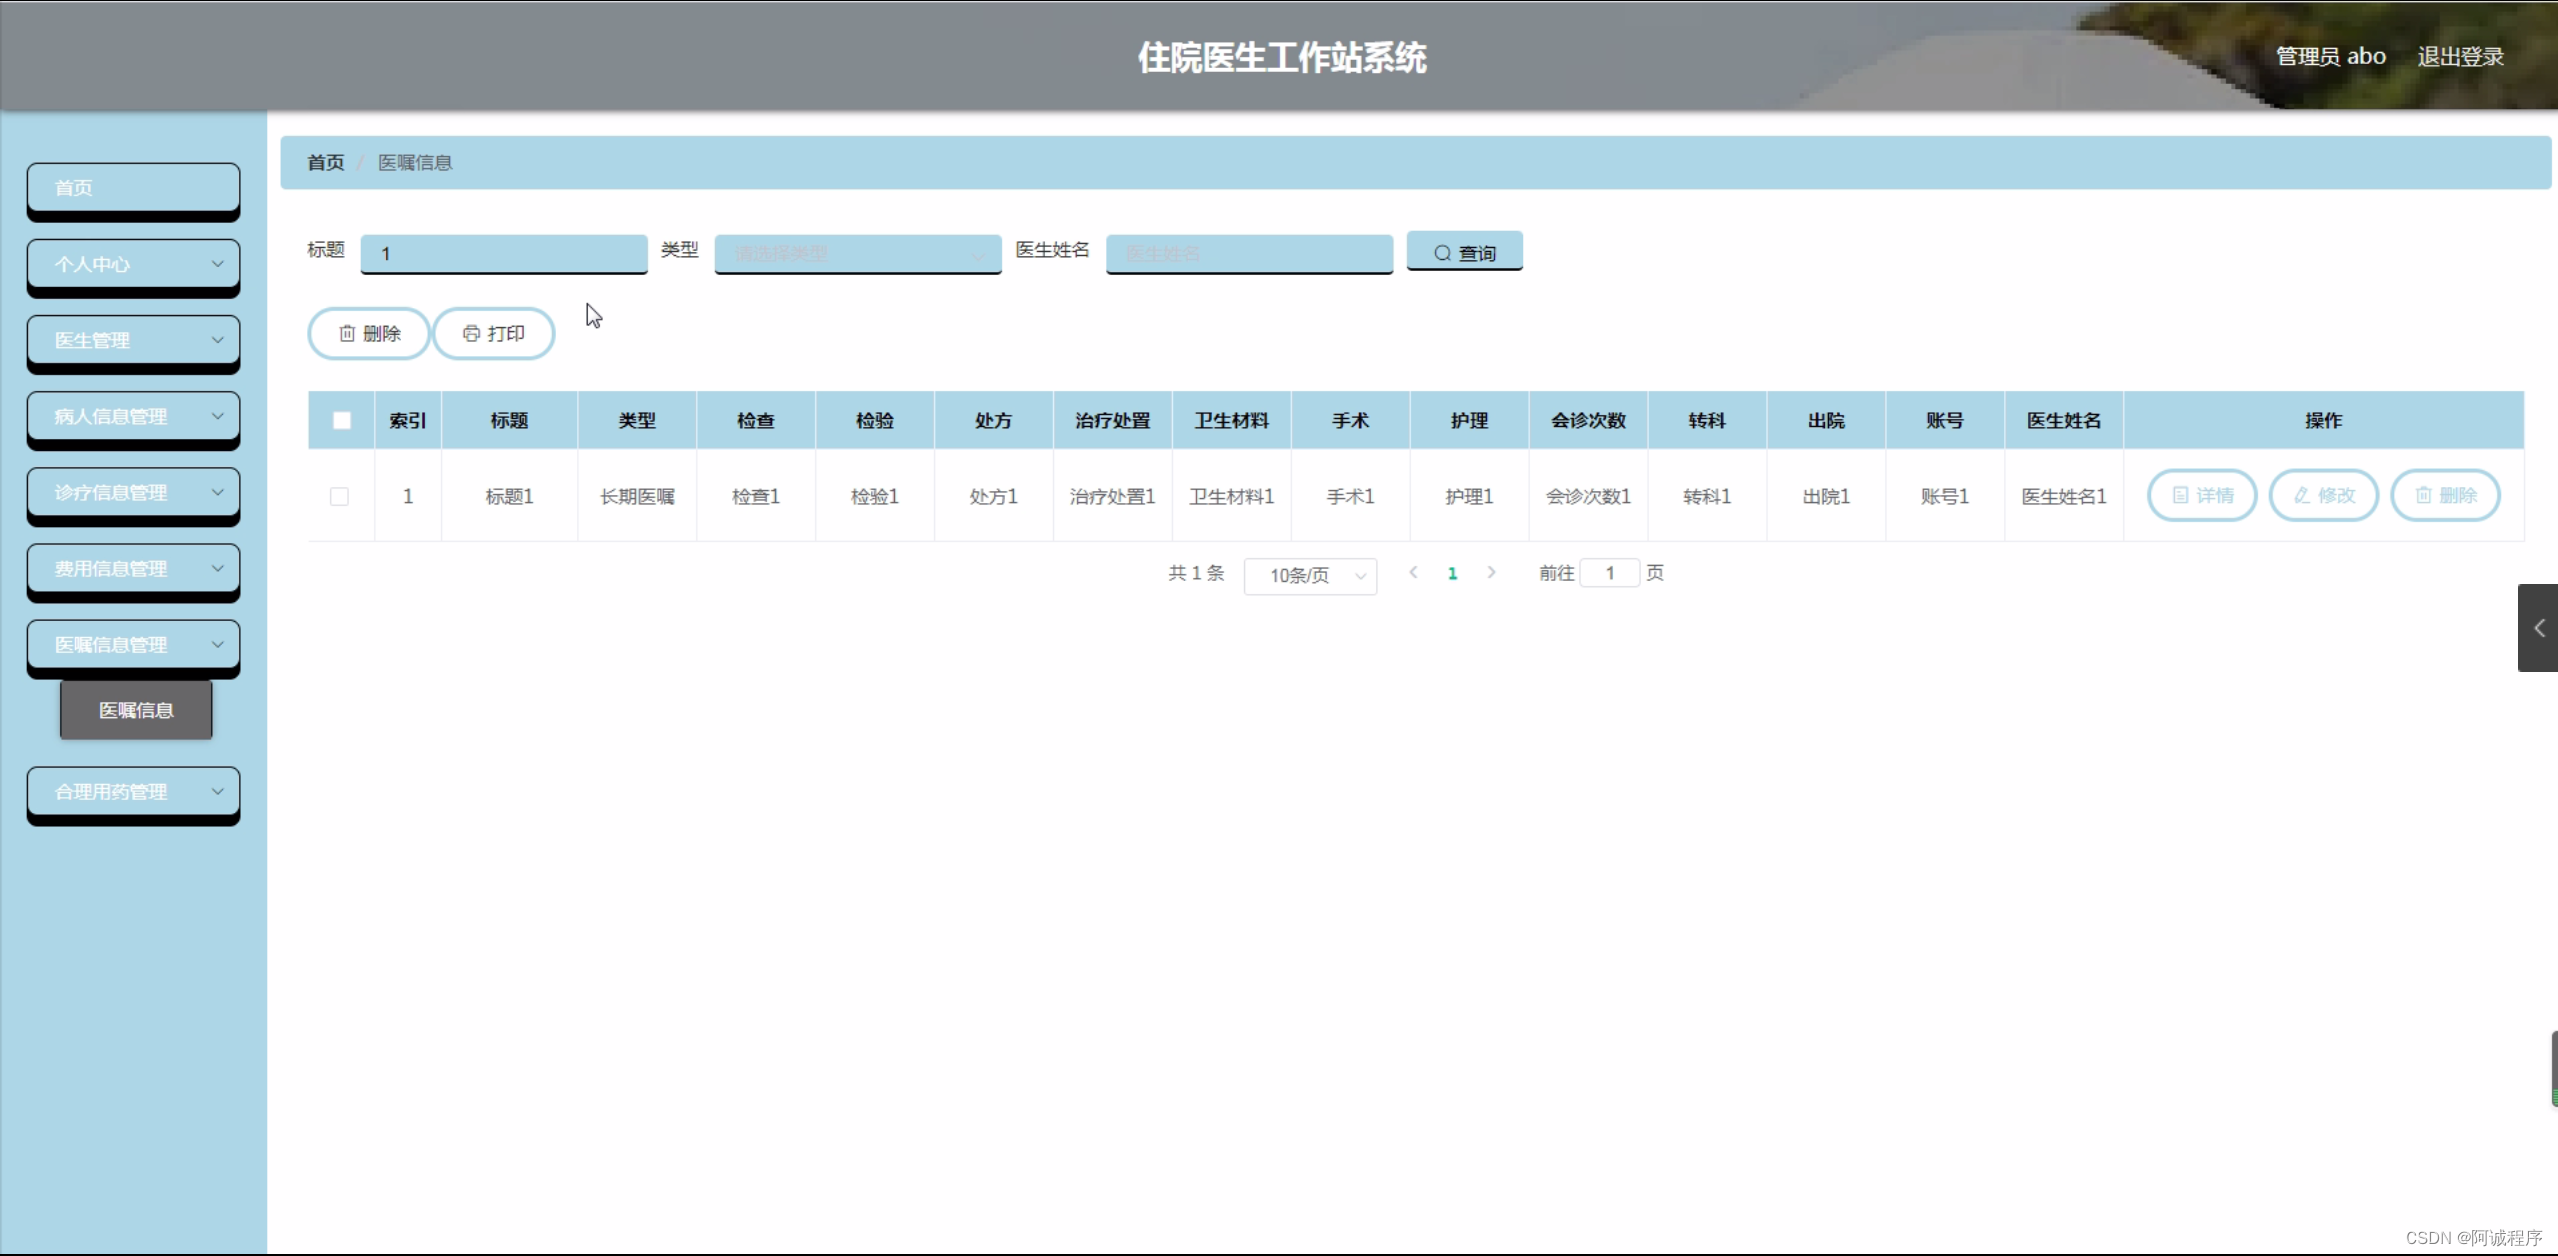Click the previous page arrow
This screenshot has height=1256, width=2558.
pyautogui.click(x=1413, y=573)
